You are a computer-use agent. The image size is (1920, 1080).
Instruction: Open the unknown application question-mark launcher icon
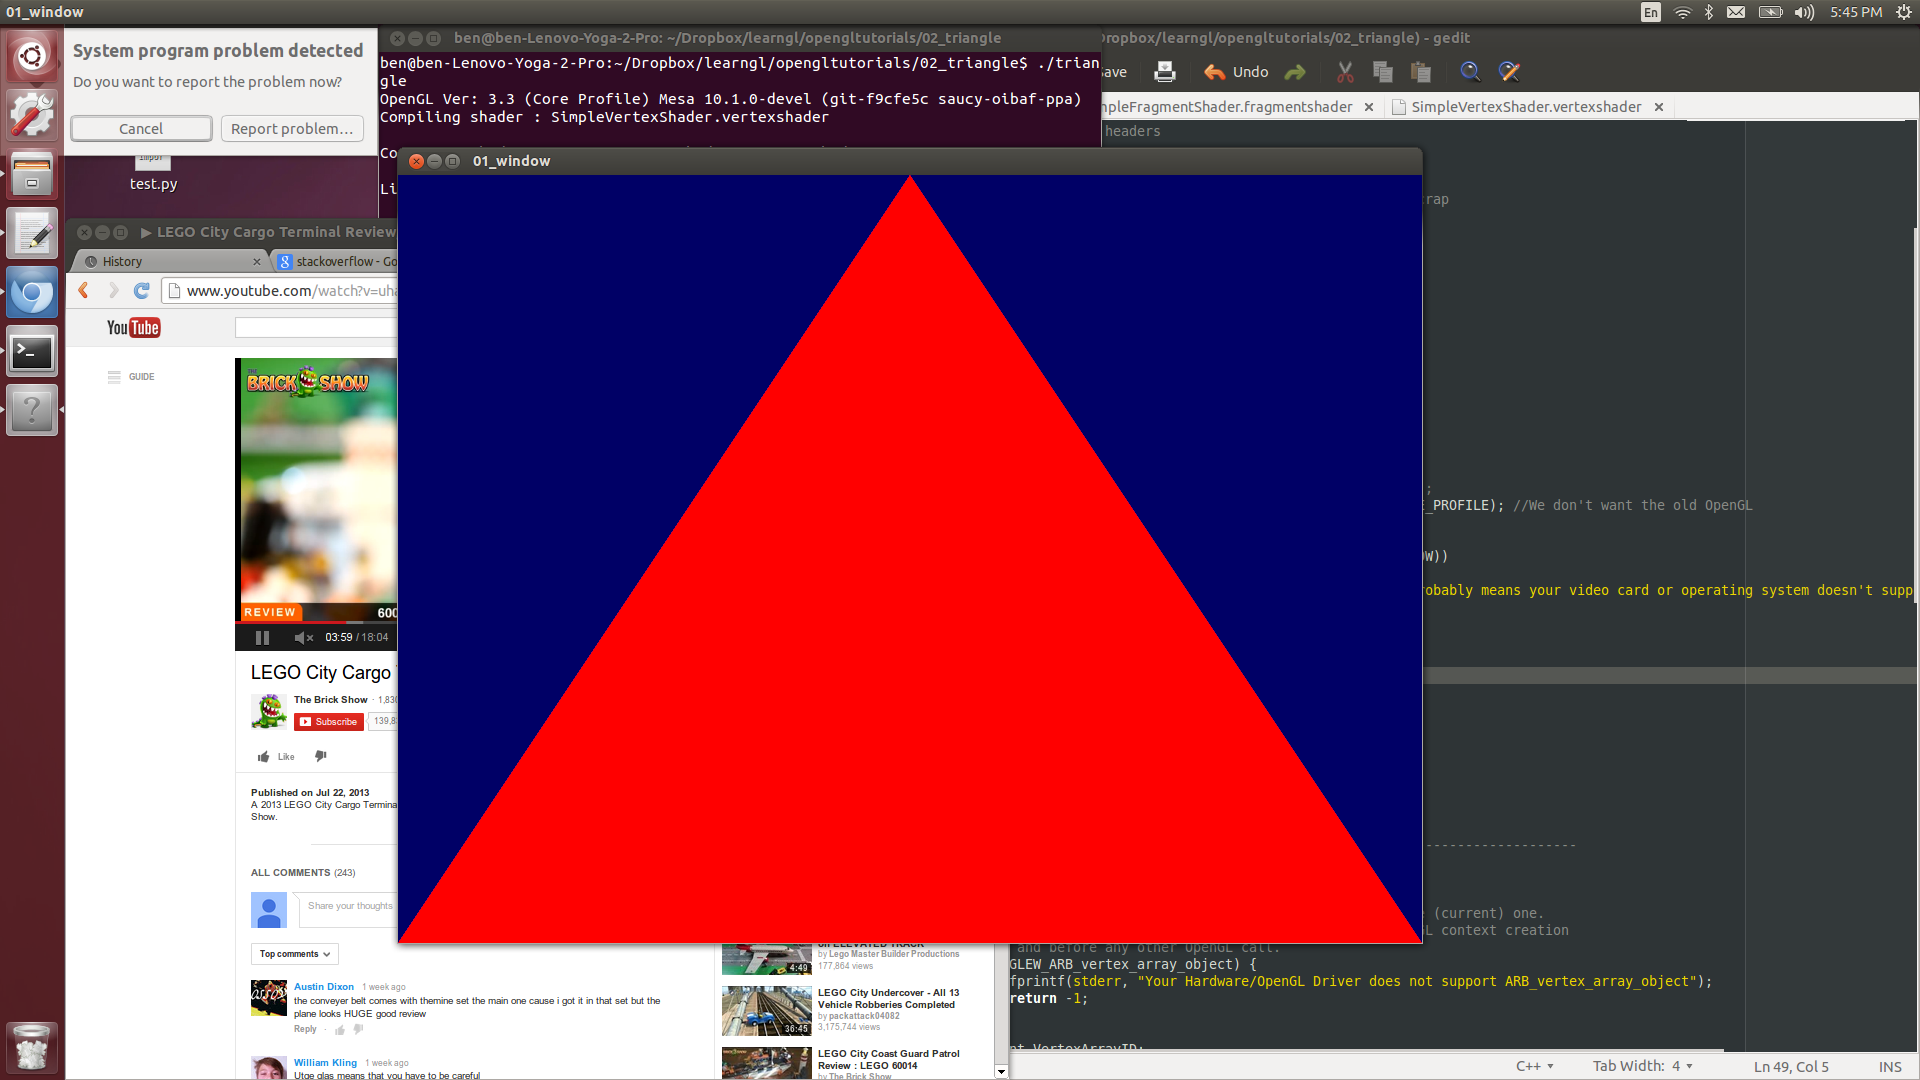point(32,411)
